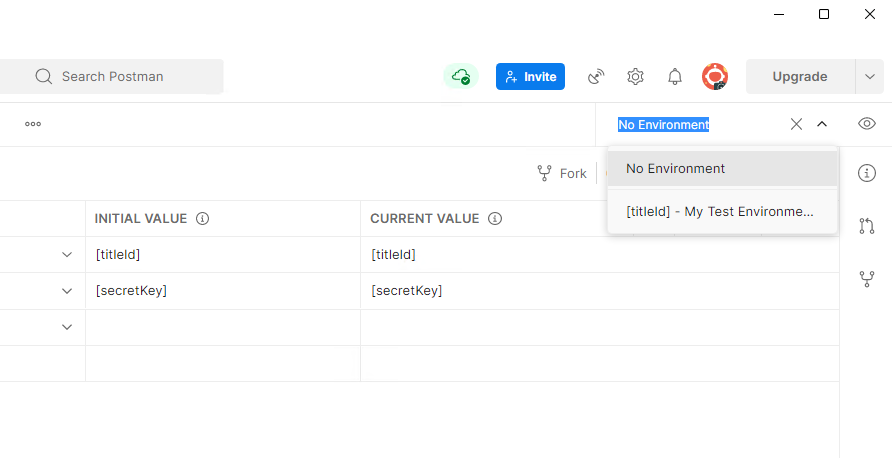Click the Invite button
Screen dimensions: 892x458
pyautogui.click(x=530, y=76)
